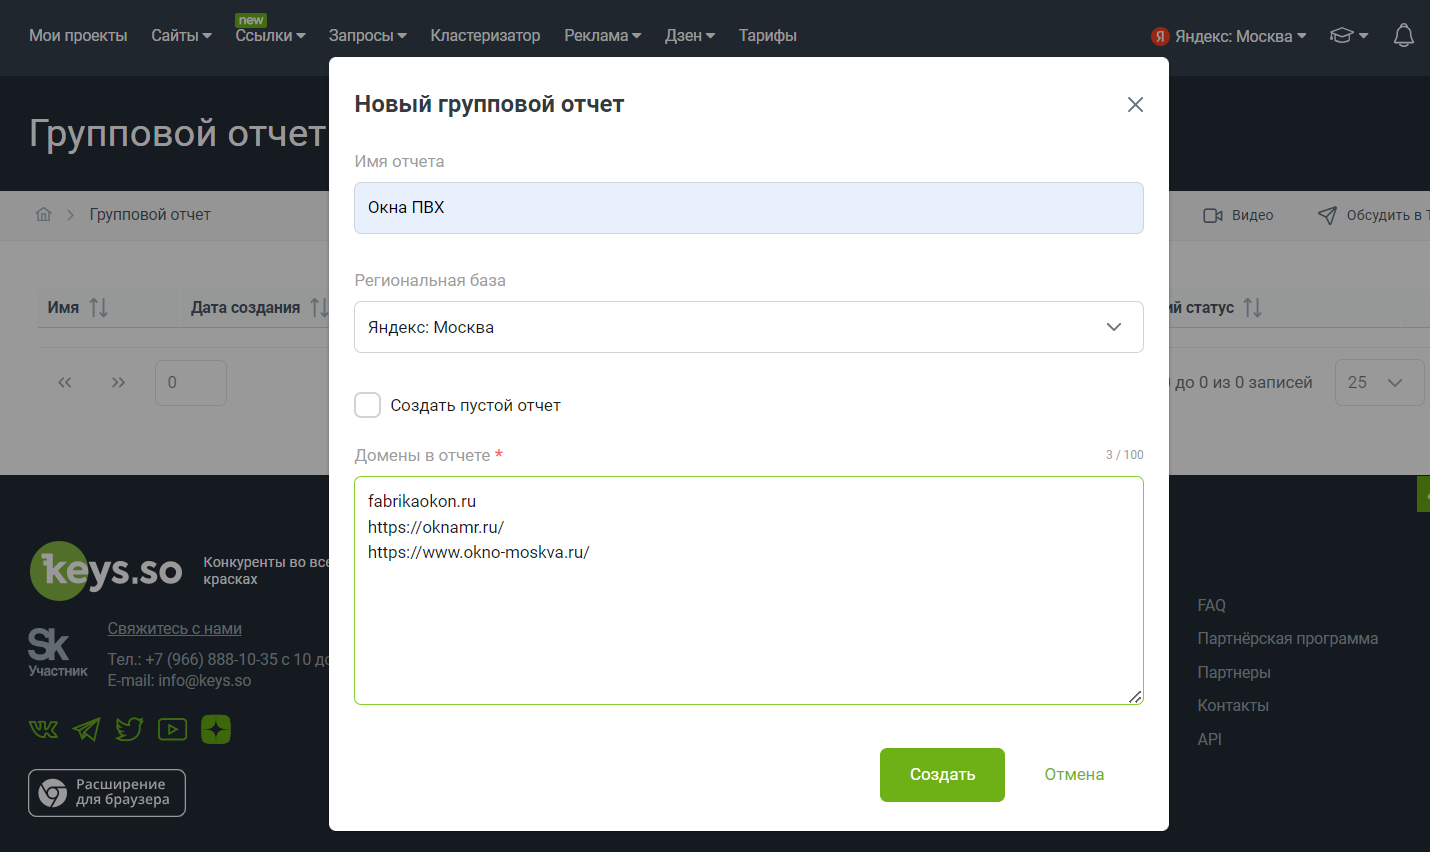This screenshot has height=852, width=1430.
Task: Click the Групповой отчет breadcrumb
Action: (150, 215)
